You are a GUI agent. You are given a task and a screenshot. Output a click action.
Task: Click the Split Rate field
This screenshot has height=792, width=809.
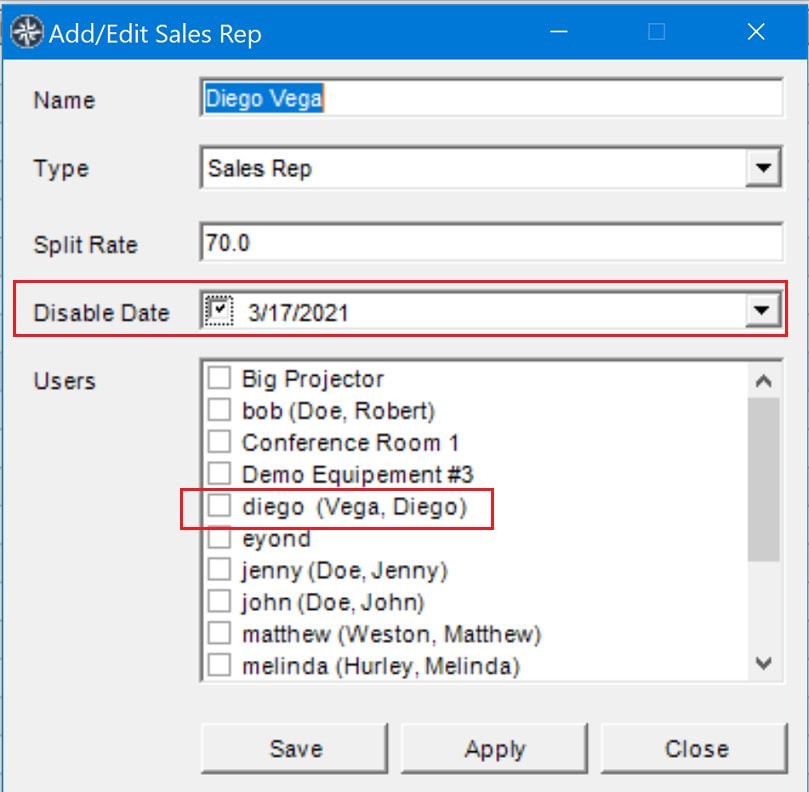tap(492, 243)
